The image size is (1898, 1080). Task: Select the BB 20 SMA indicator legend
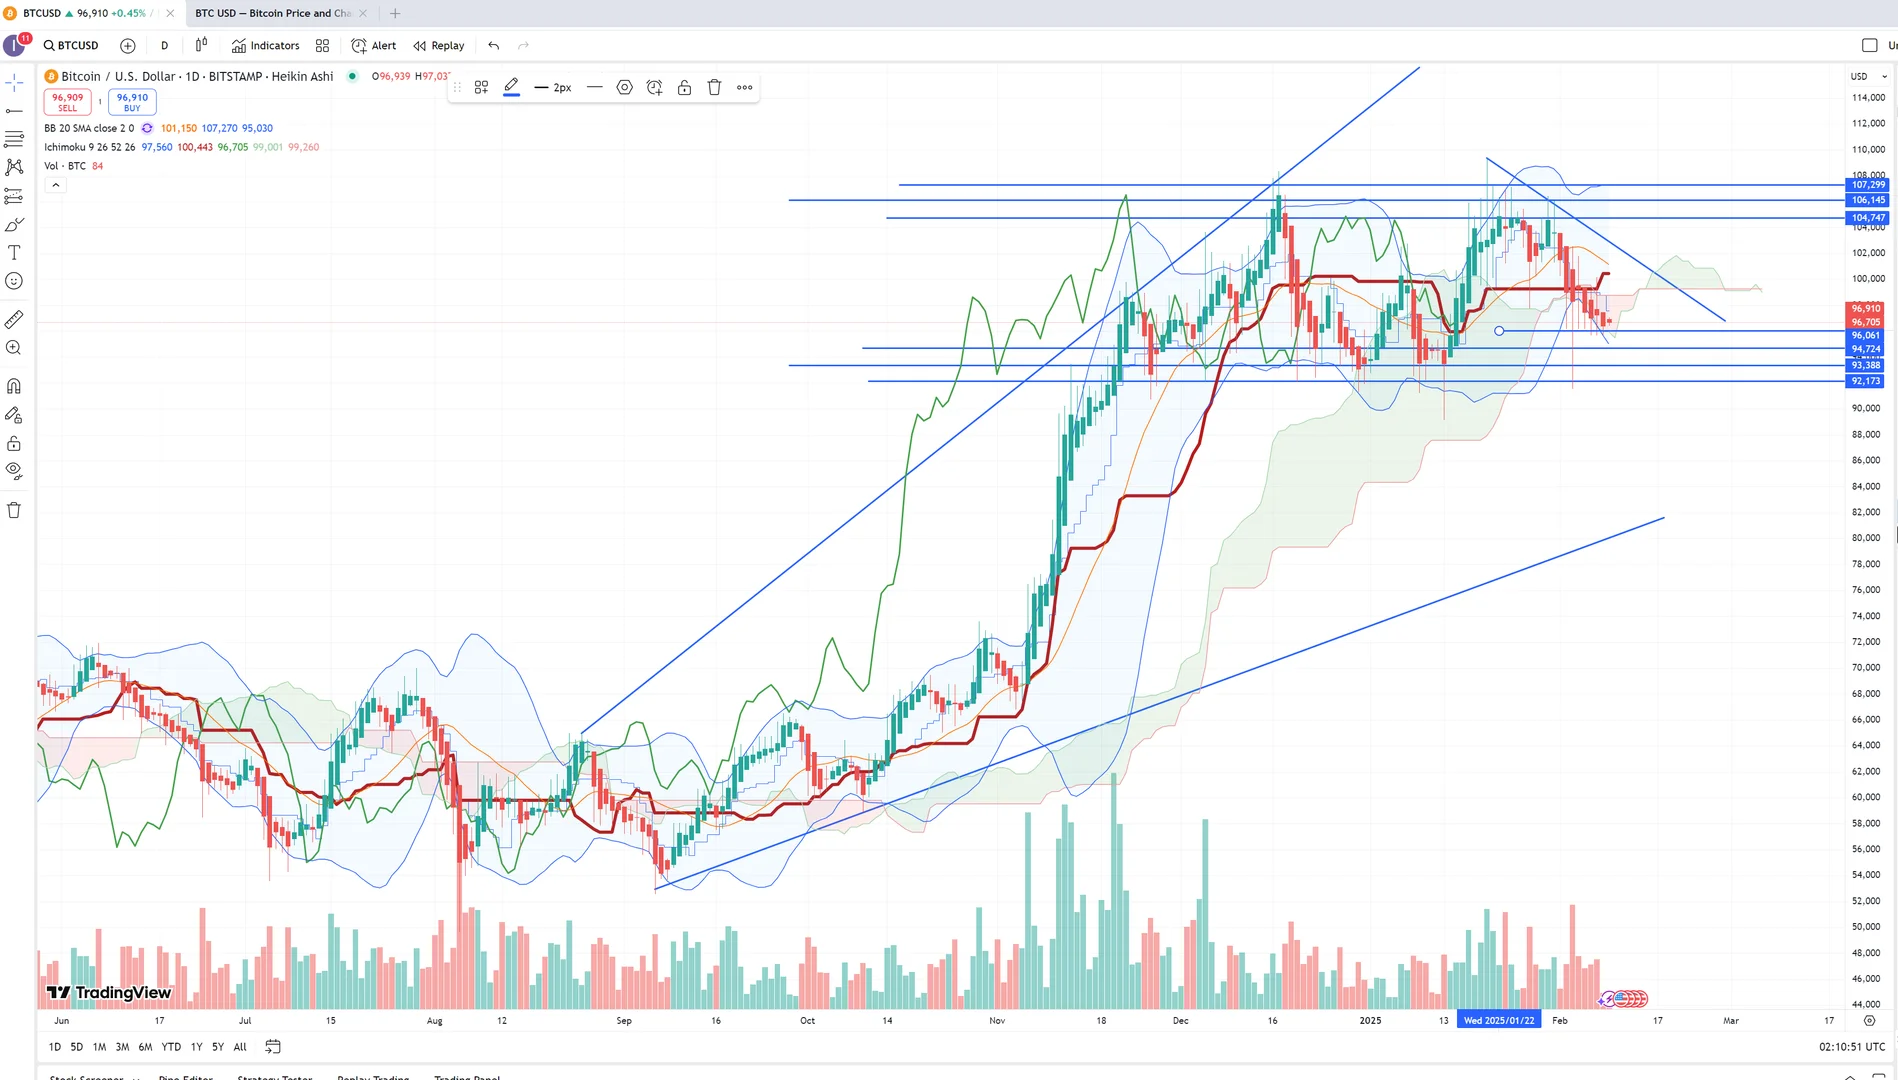89,128
